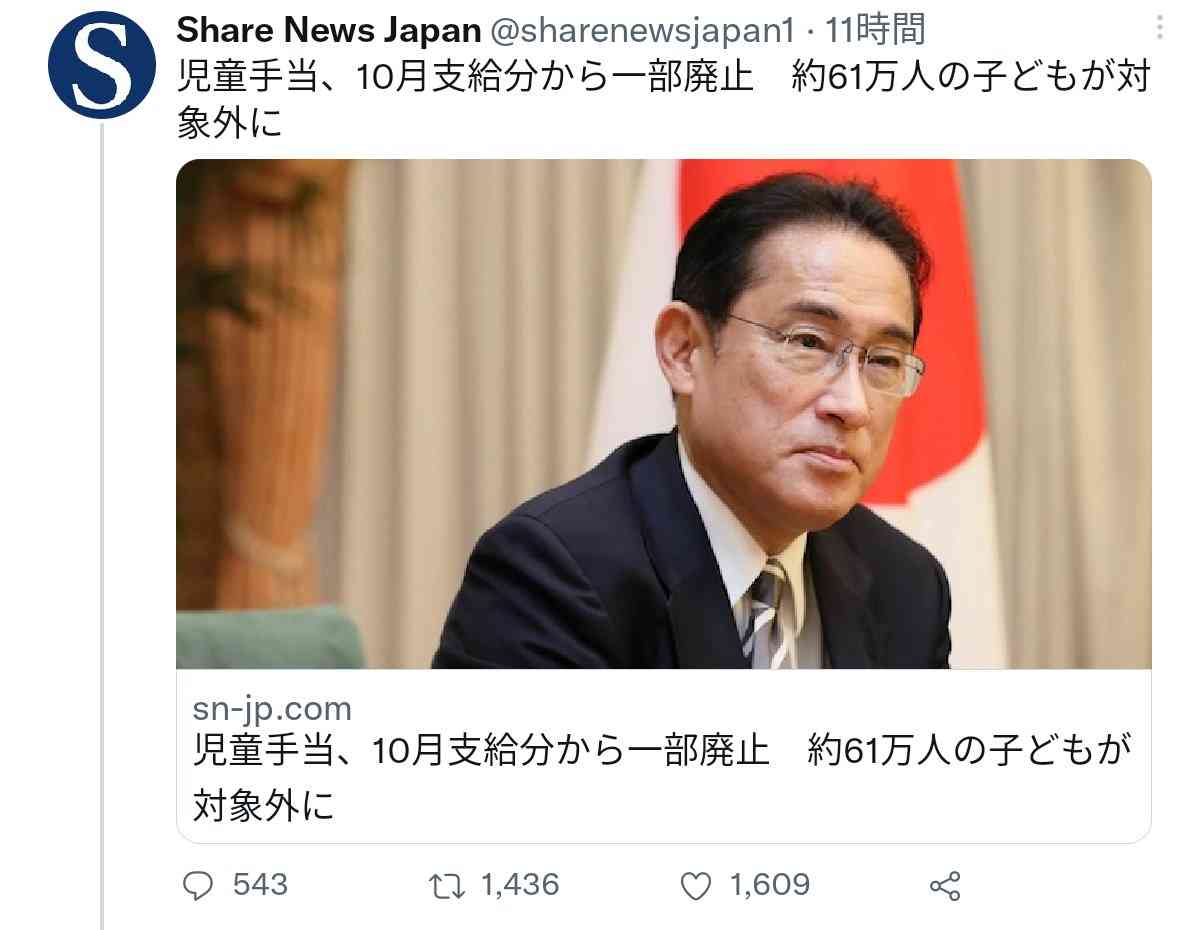Screen dimensions: 1188x930
Task: Click the second headline line 対象外に
Action: point(264,805)
